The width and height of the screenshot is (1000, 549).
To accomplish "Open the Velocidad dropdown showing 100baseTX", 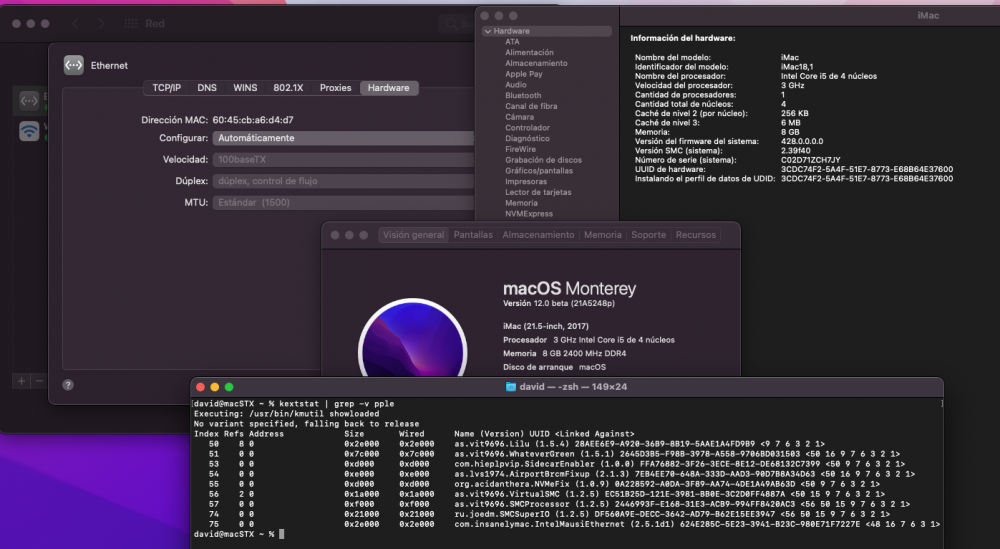I will pyautogui.click(x=344, y=159).
